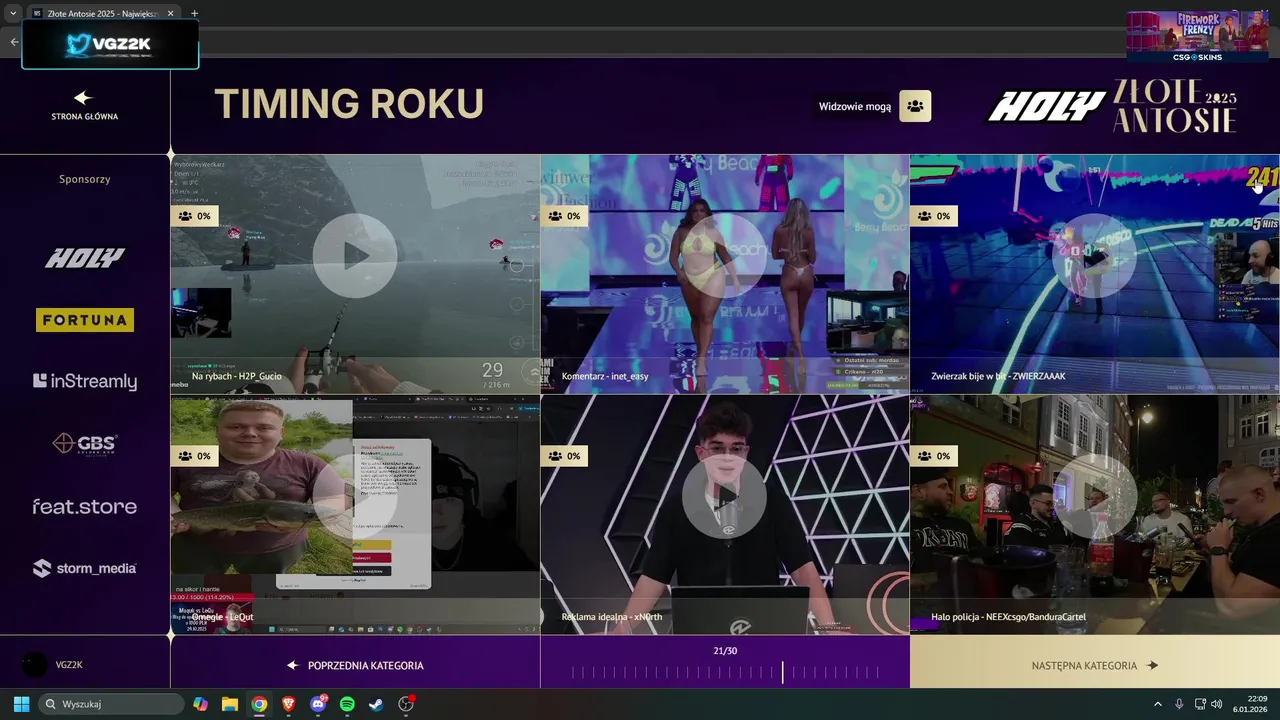This screenshot has height=720, width=1280.
Task: Go to 'NASTĘPNA KATEGORIA'
Action: click(x=1094, y=665)
